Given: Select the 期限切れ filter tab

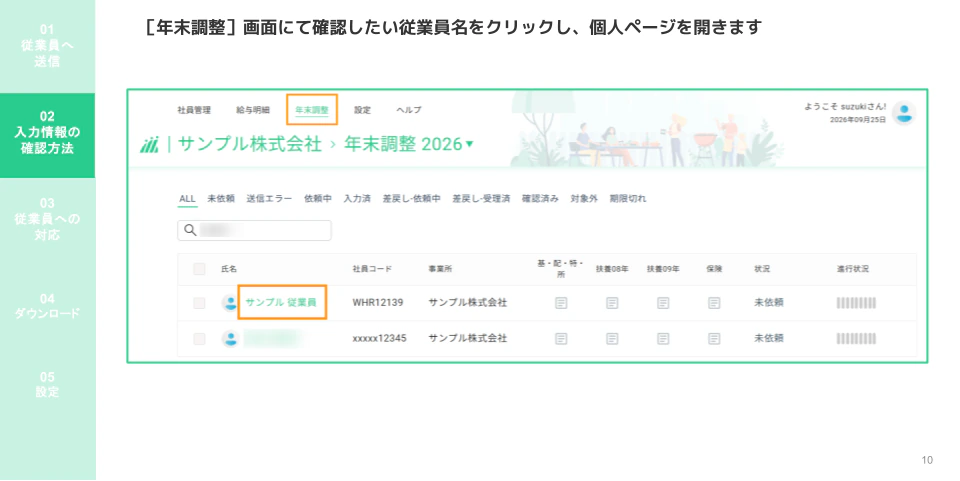Looking at the screenshot, I should point(628,199).
